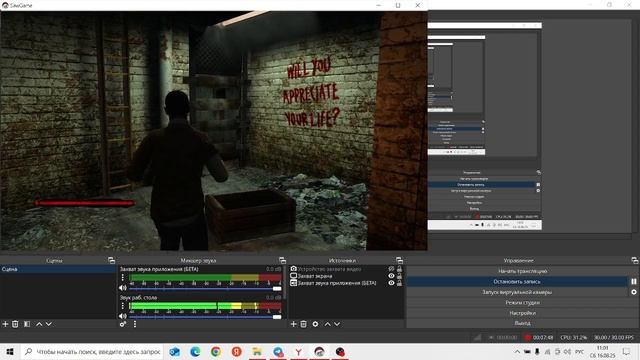
Task: Click the audio mixer vertical scrollbar
Action: point(285,282)
